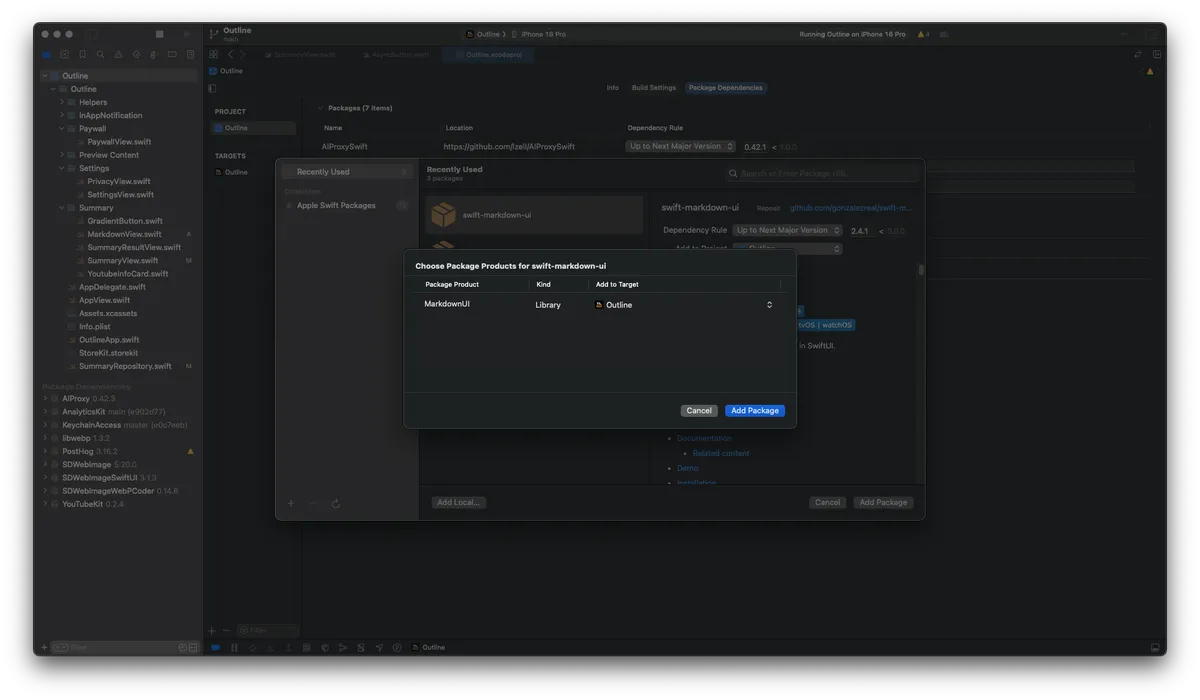Expand the Preview Content folder

[x=61, y=155]
